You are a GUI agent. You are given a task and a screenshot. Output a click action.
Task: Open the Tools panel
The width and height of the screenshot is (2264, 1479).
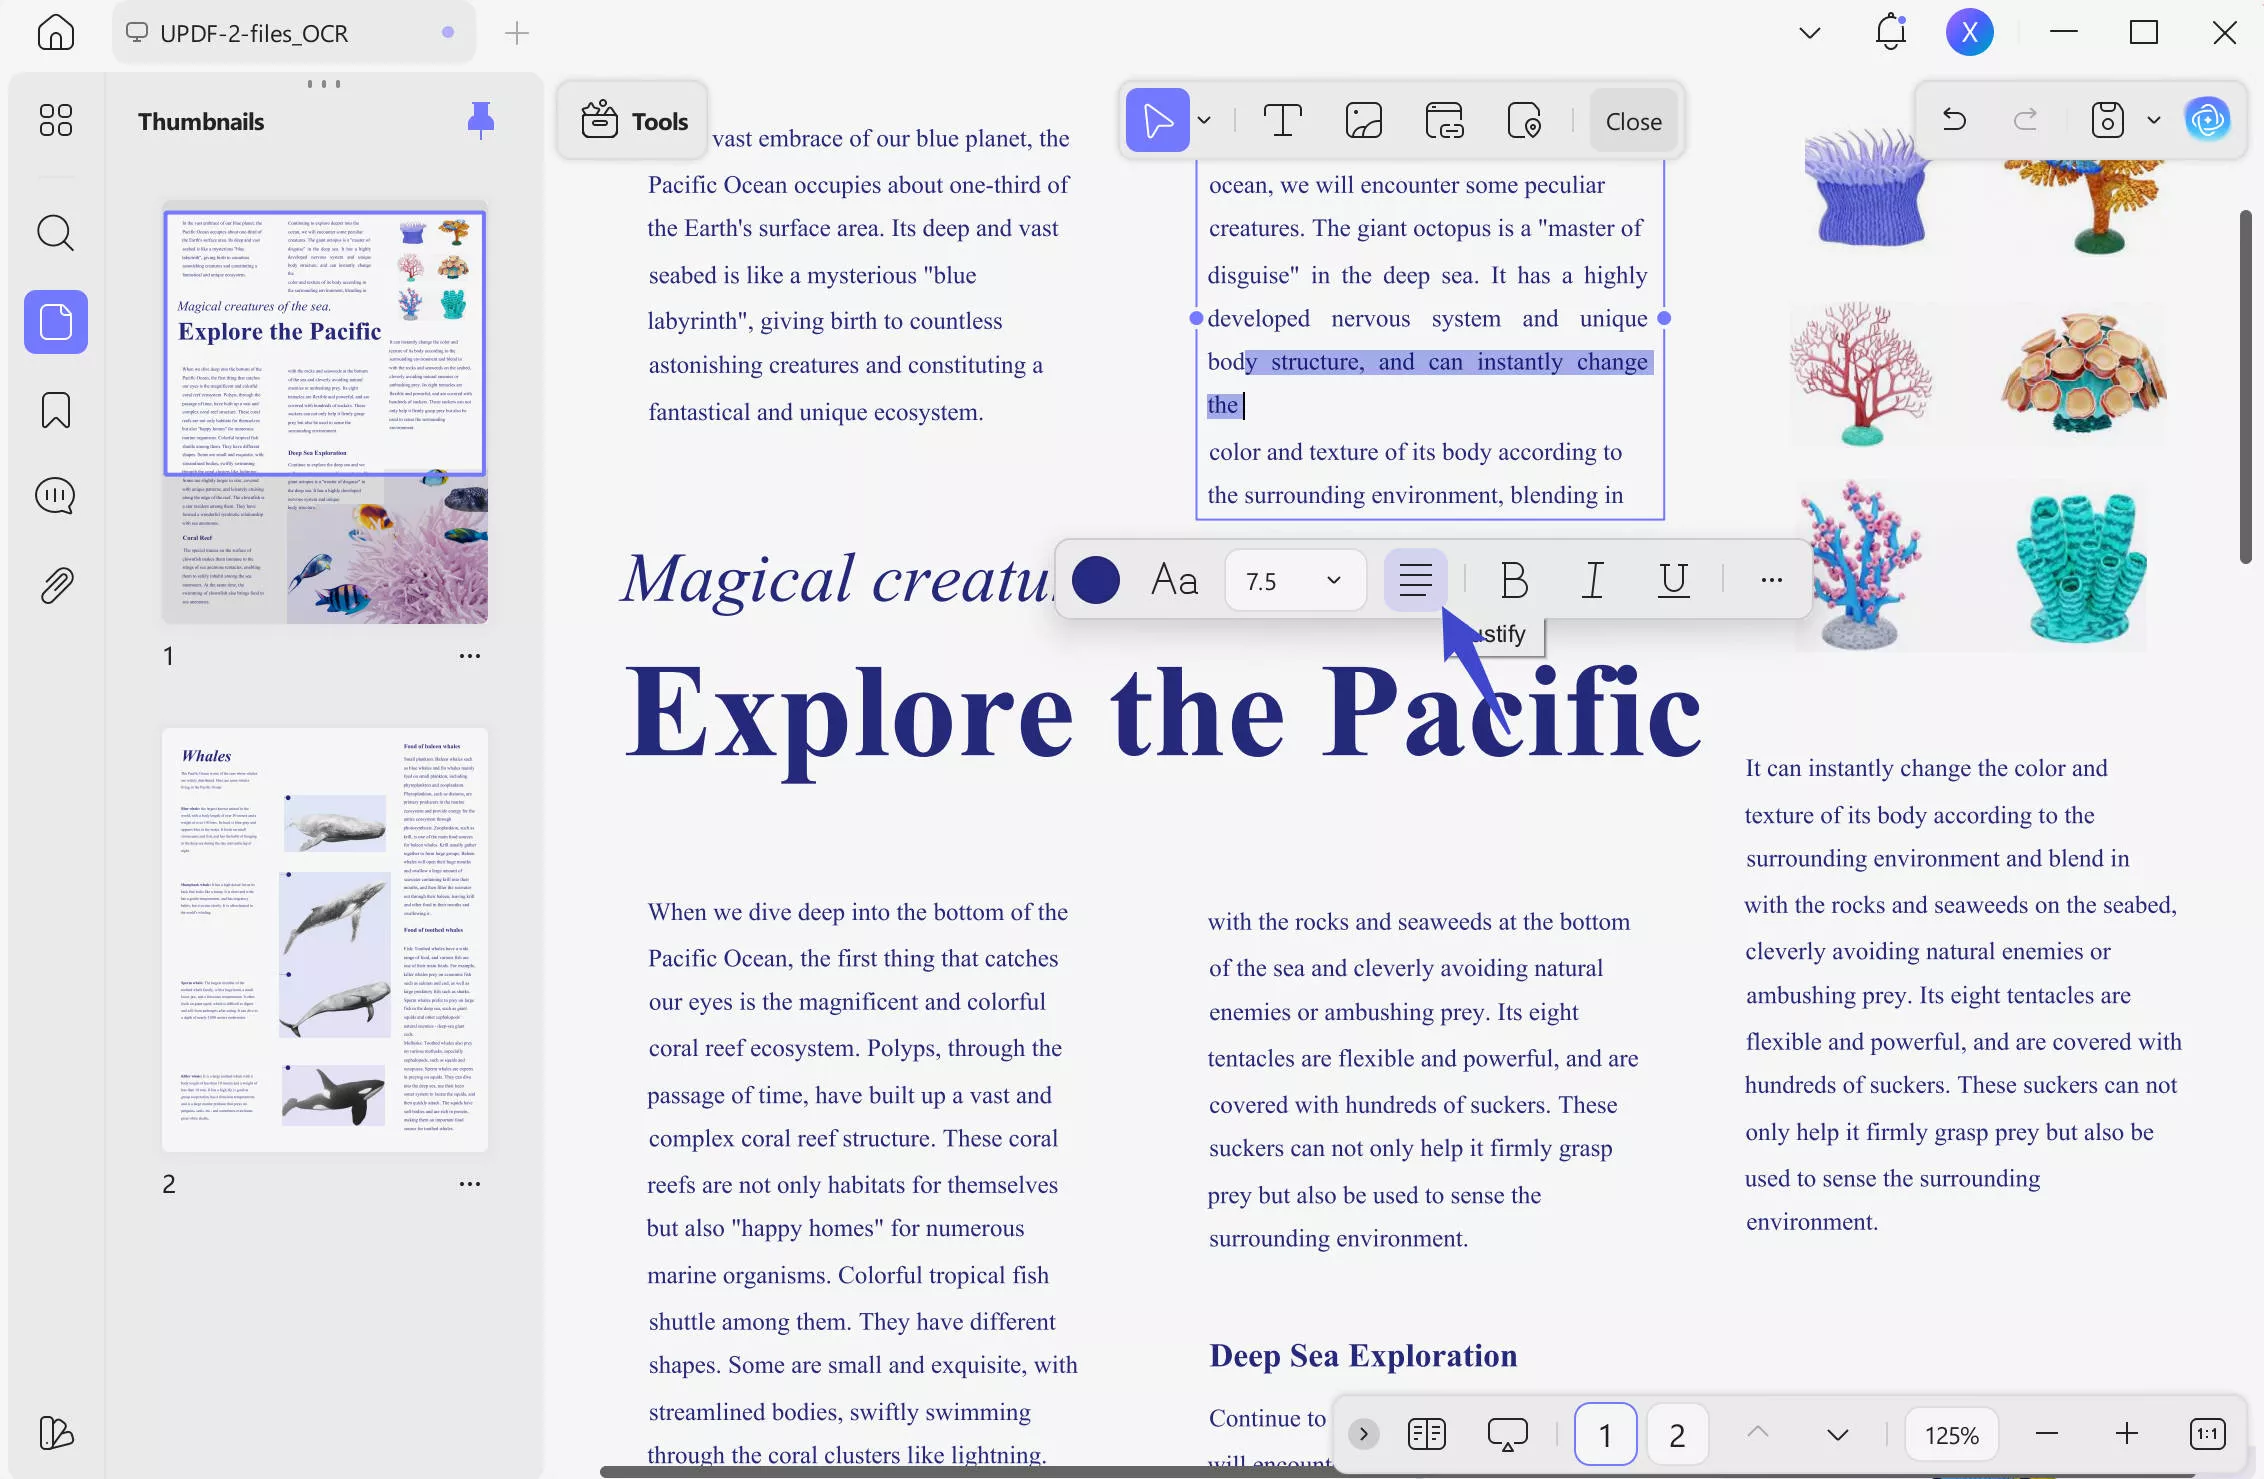pos(631,120)
